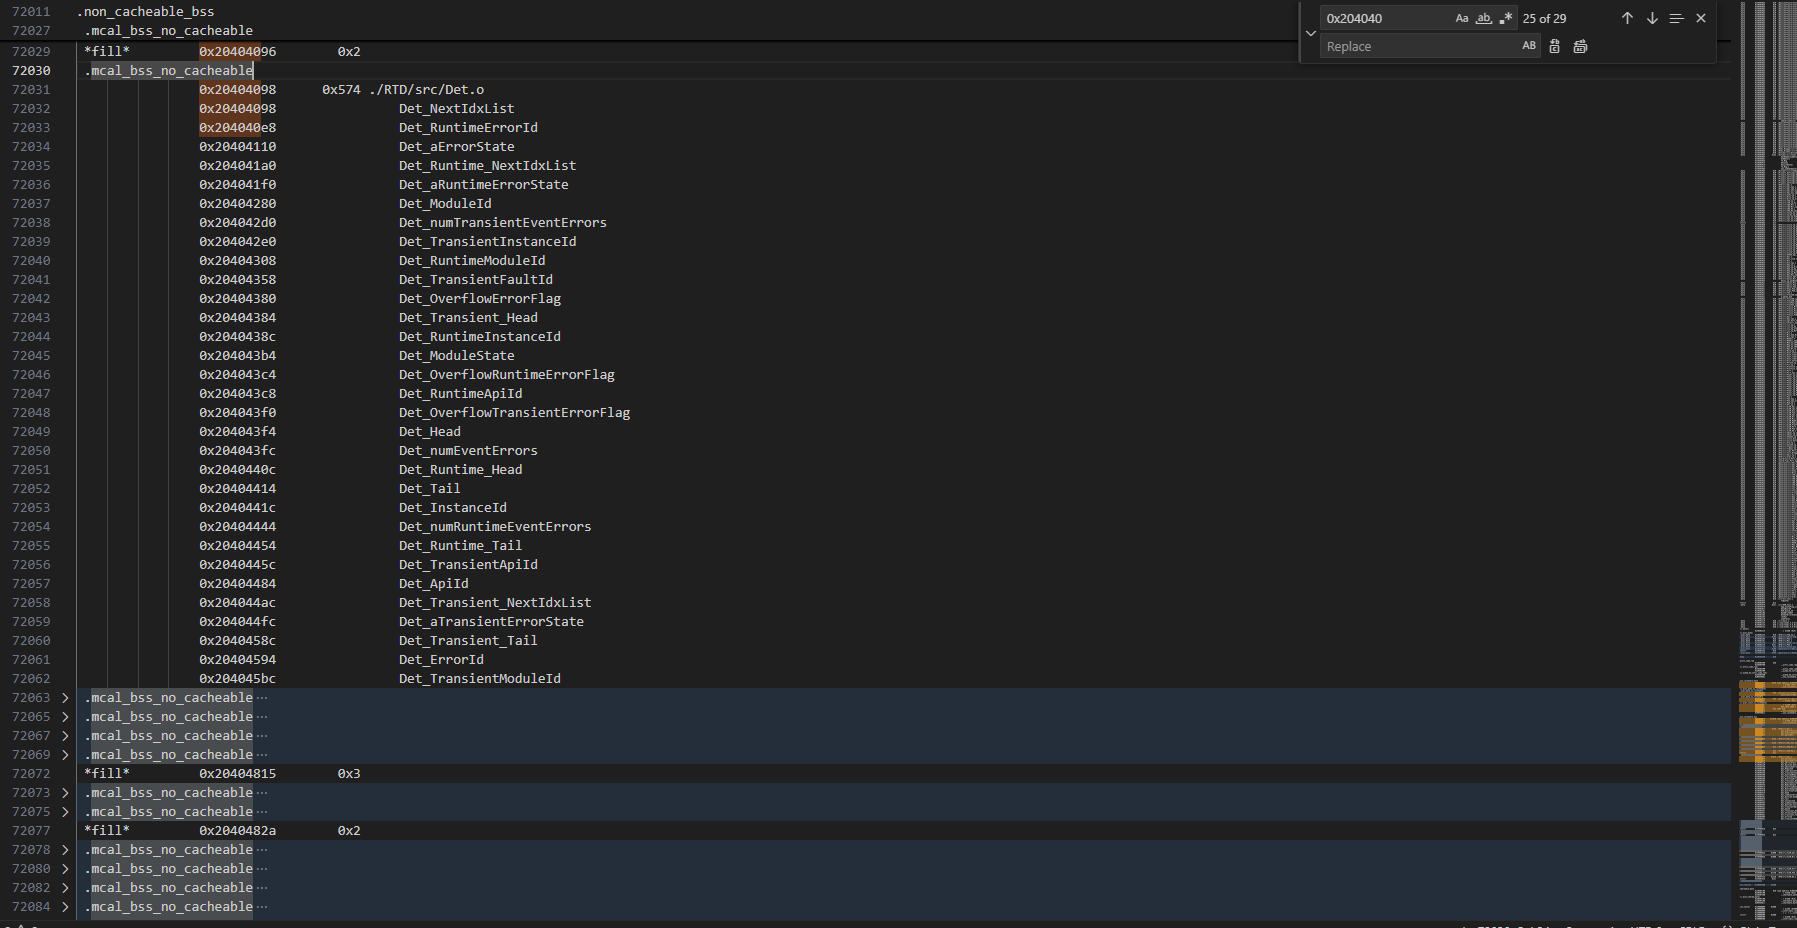Click the minimap to jump in file
Viewport: 1797px width, 928px height.
click(x=1767, y=460)
